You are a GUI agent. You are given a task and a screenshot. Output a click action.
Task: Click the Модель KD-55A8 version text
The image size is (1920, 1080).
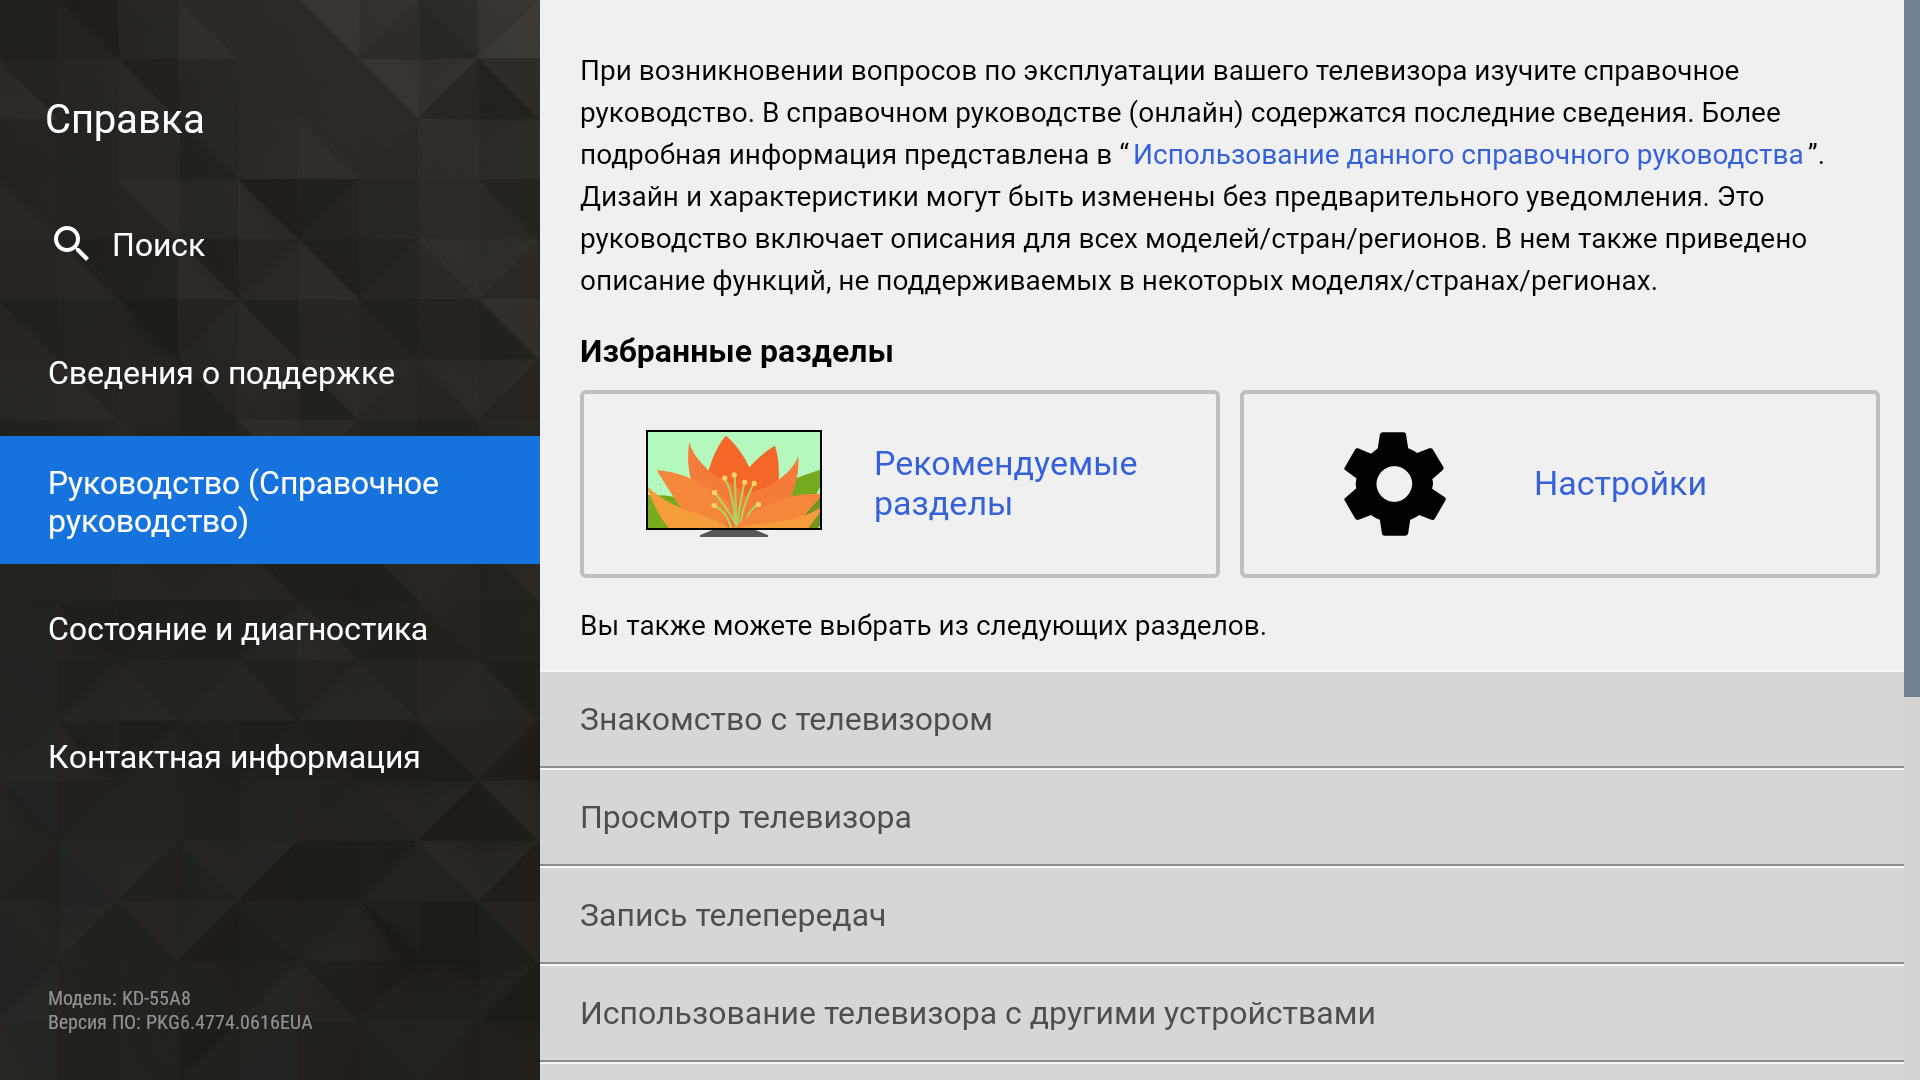pyautogui.click(x=119, y=998)
